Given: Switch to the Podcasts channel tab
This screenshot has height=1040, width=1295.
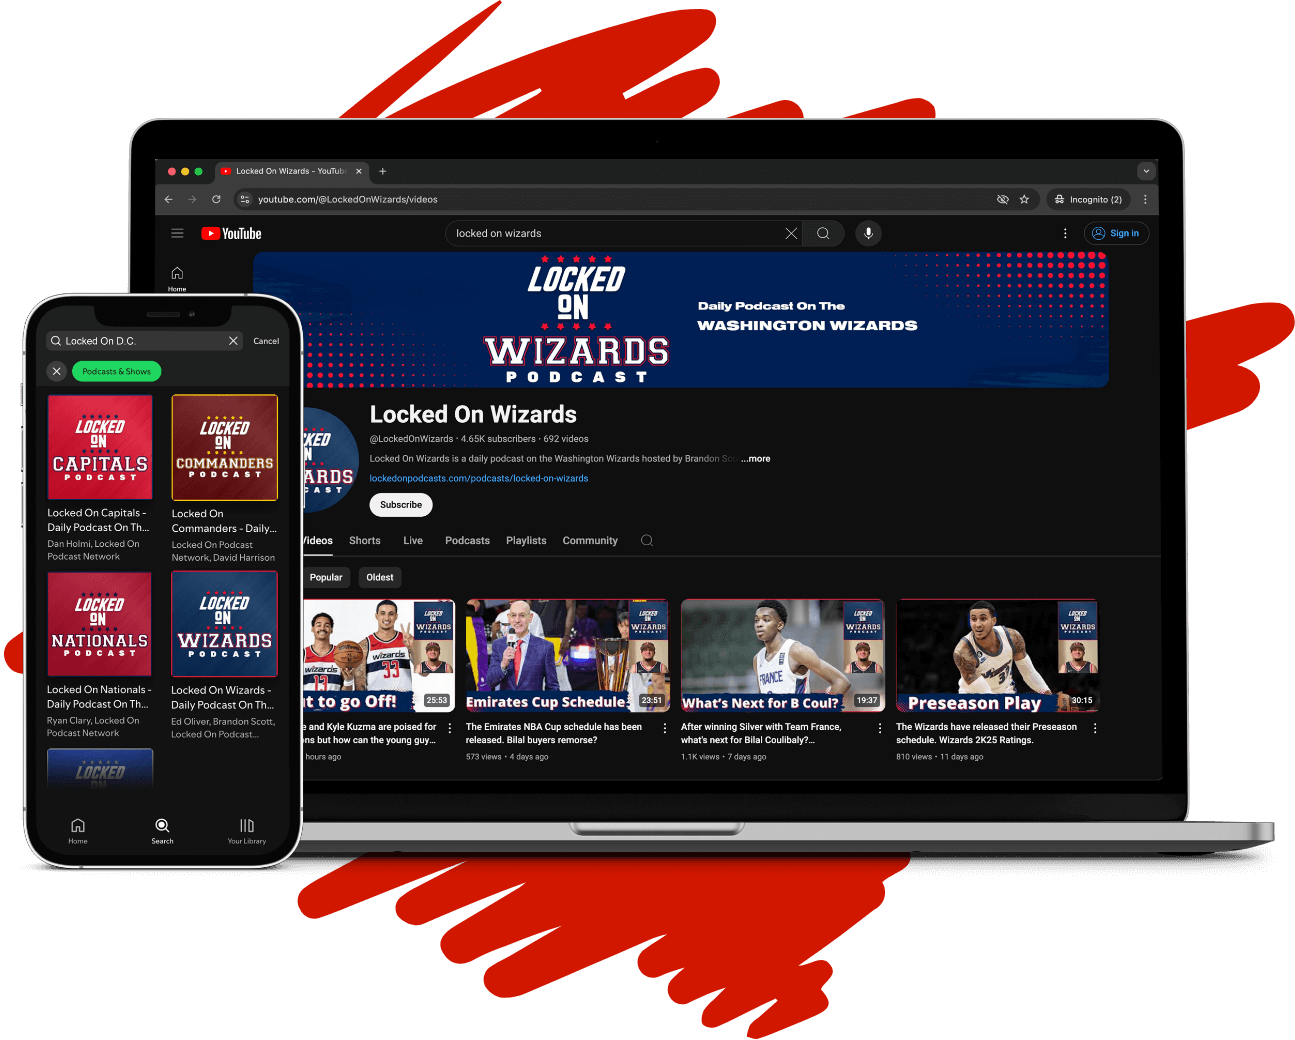Looking at the screenshot, I should pos(467,540).
